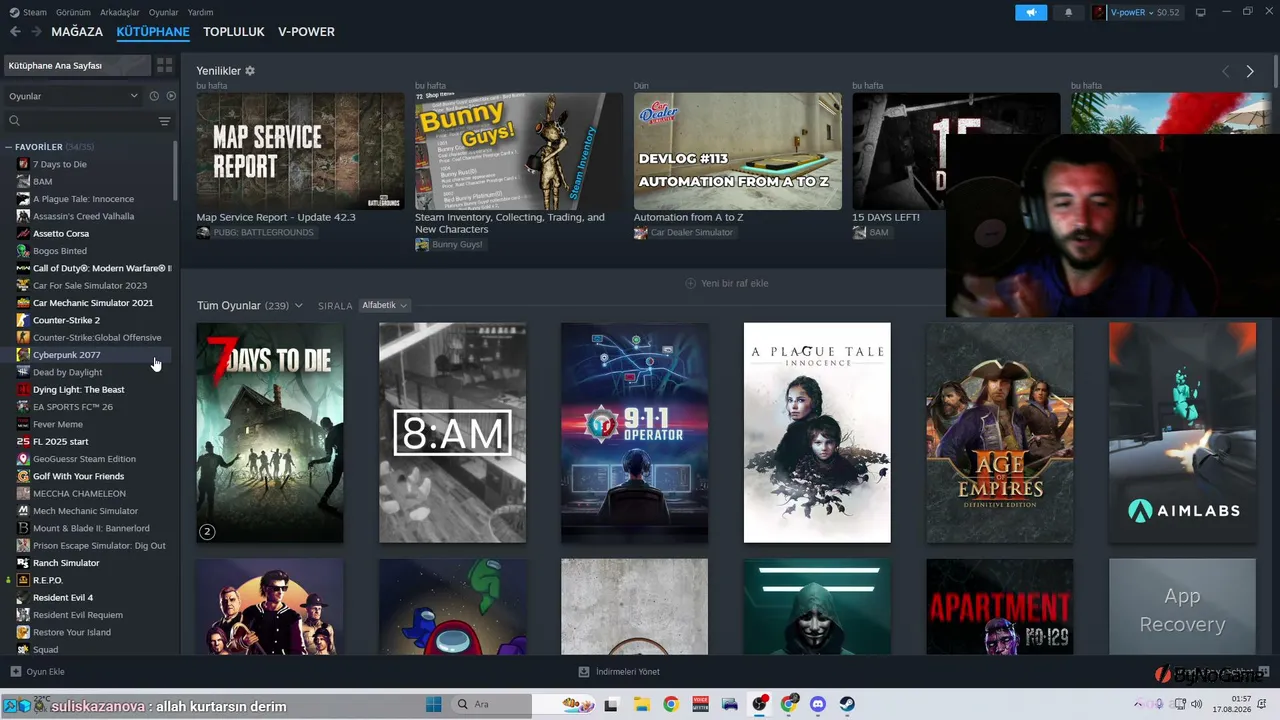The height and width of the screenshot is (720, 1280).
Task: Open the Oyunlar menu in menu bar
Action: pos(164,12)
